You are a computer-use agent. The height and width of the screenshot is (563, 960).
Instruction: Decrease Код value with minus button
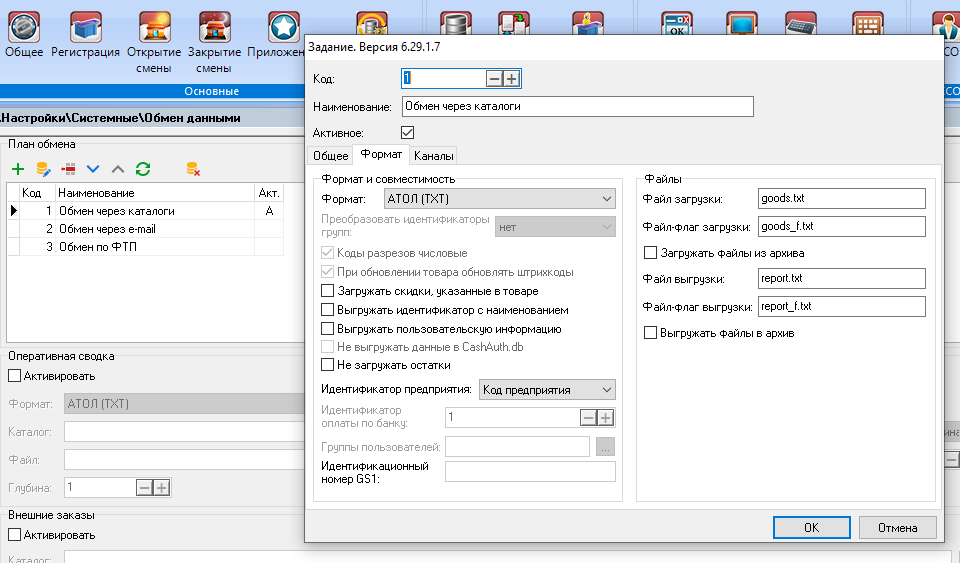click(x=494, y=78)
